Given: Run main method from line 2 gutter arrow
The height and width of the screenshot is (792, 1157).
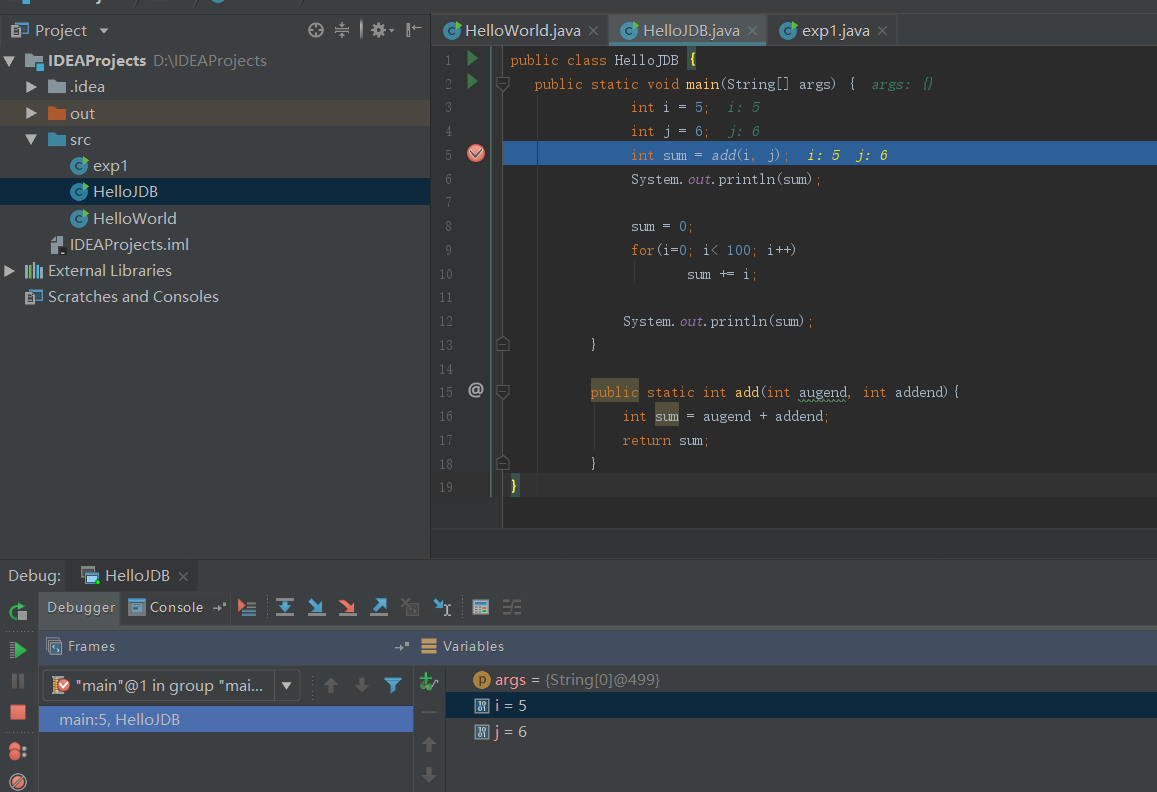Looking at the screenshot, I should 473,82.
